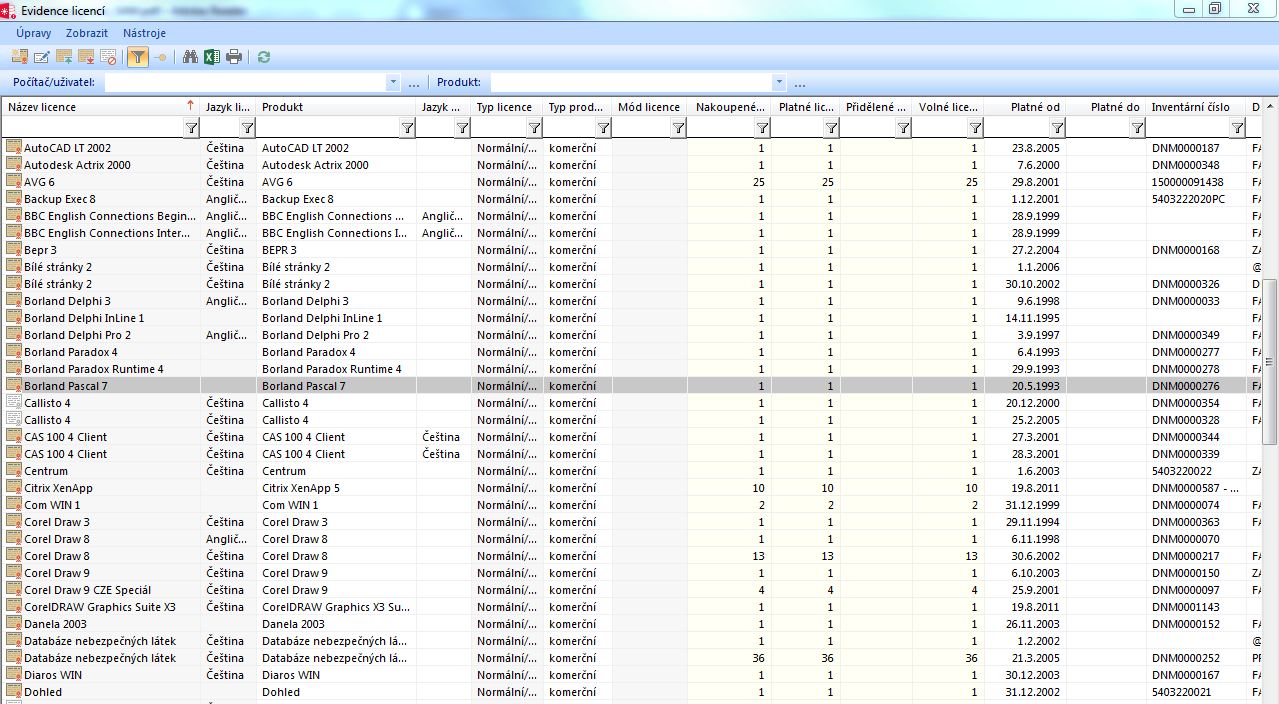This screenshot has height=704, width=1279.
Task: Click the license icon beside Borland Delphi InLine 1
Action: click(x=13, y=318)
